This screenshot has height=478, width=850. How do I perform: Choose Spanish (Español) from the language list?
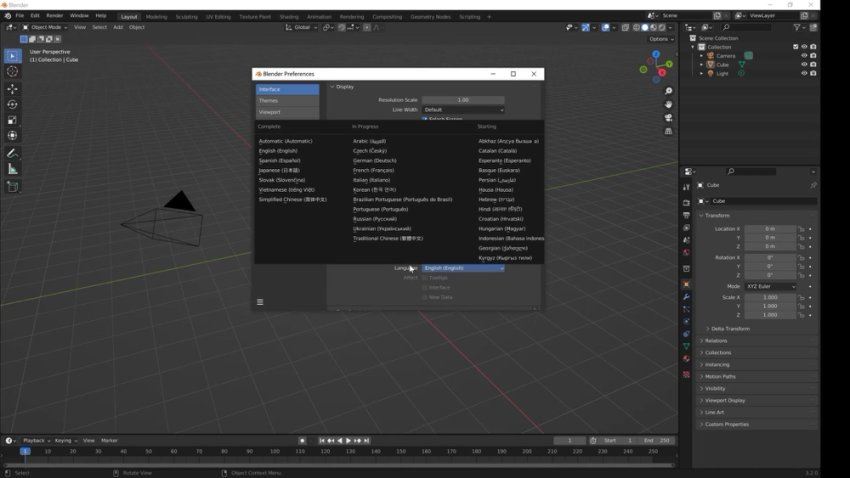click(280, 160)
